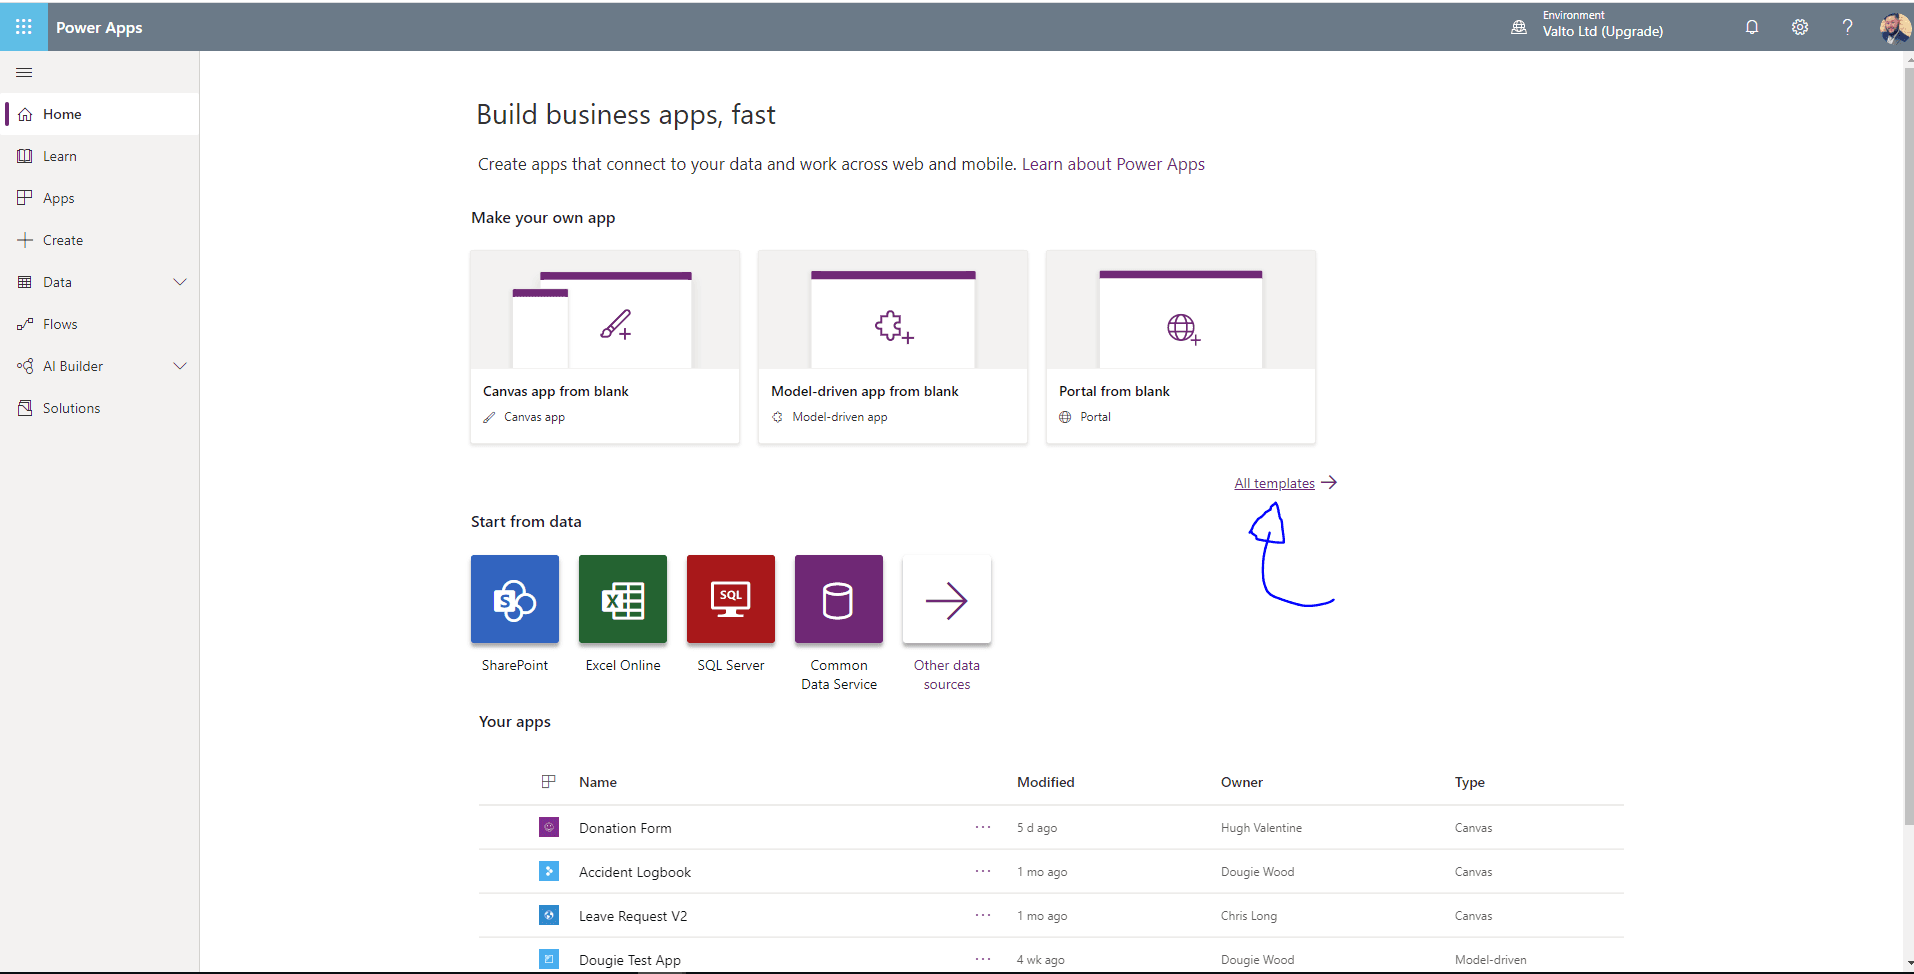This screenshot has height=974, width=1914.
Task: Collapse the left navigation hamburger menu
Action: pos(24,72)
